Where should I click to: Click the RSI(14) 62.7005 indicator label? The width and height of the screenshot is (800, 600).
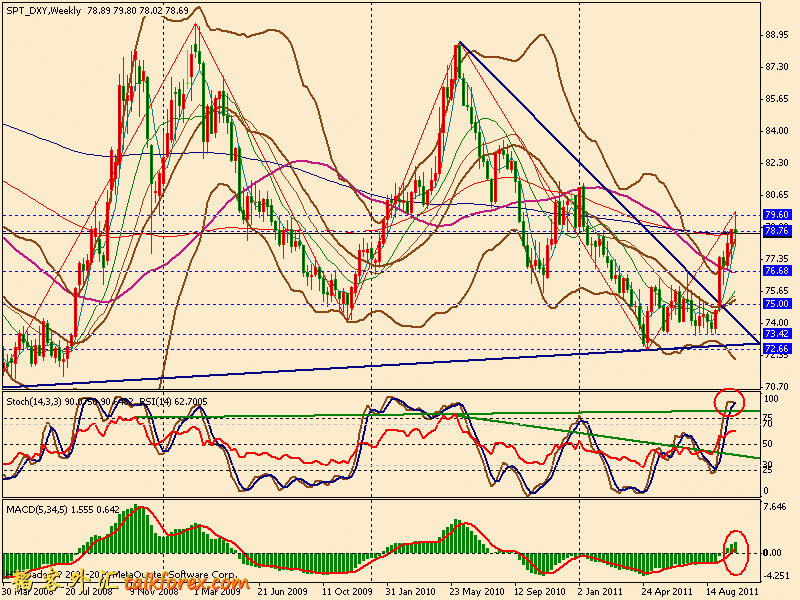(x=174, y=402)
